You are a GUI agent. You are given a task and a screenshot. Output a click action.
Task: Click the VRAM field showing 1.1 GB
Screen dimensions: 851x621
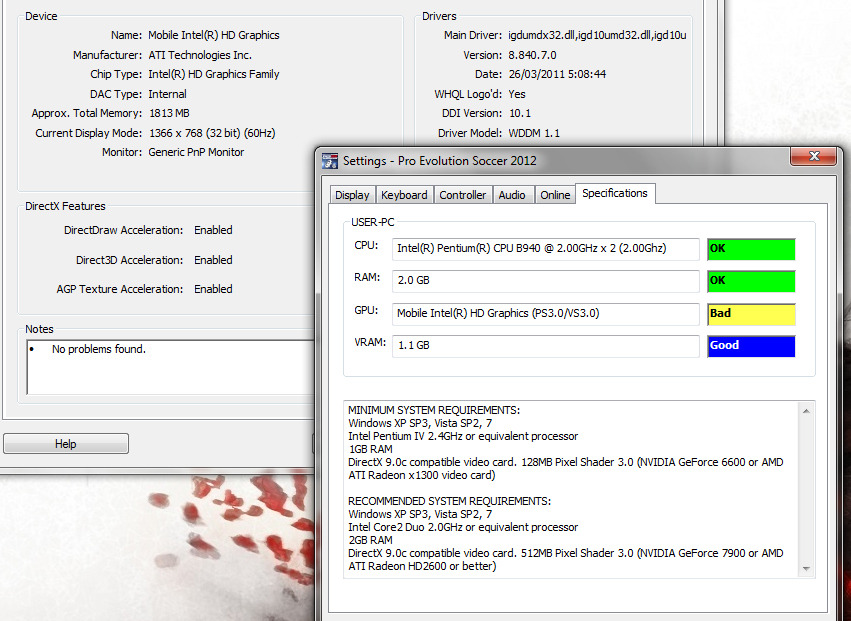[546, 345]
